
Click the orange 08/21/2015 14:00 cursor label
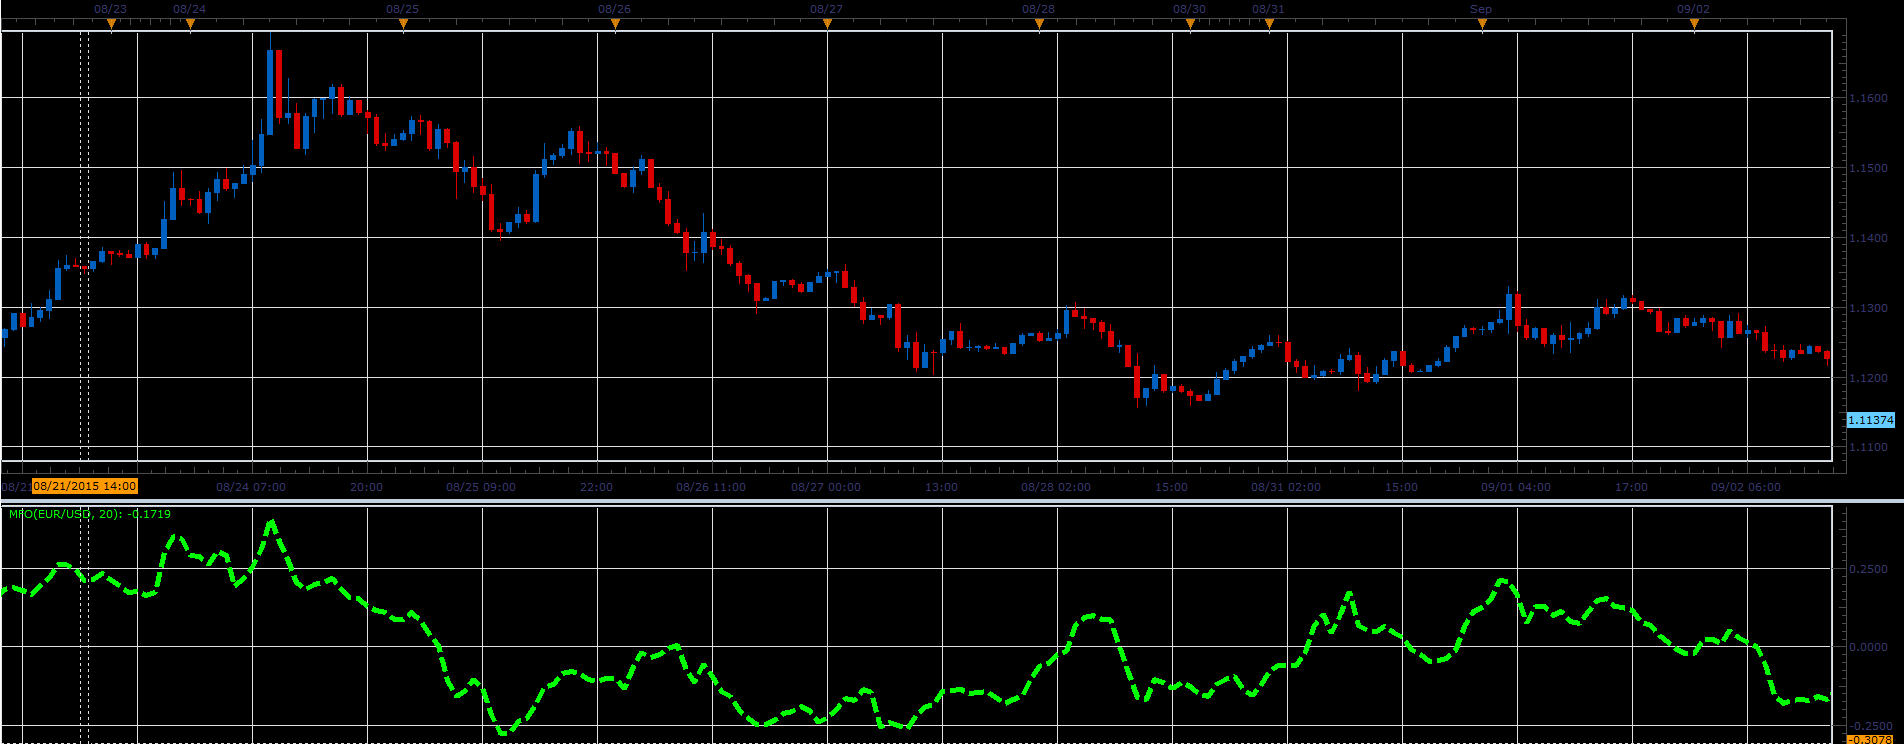pos(84,486)
